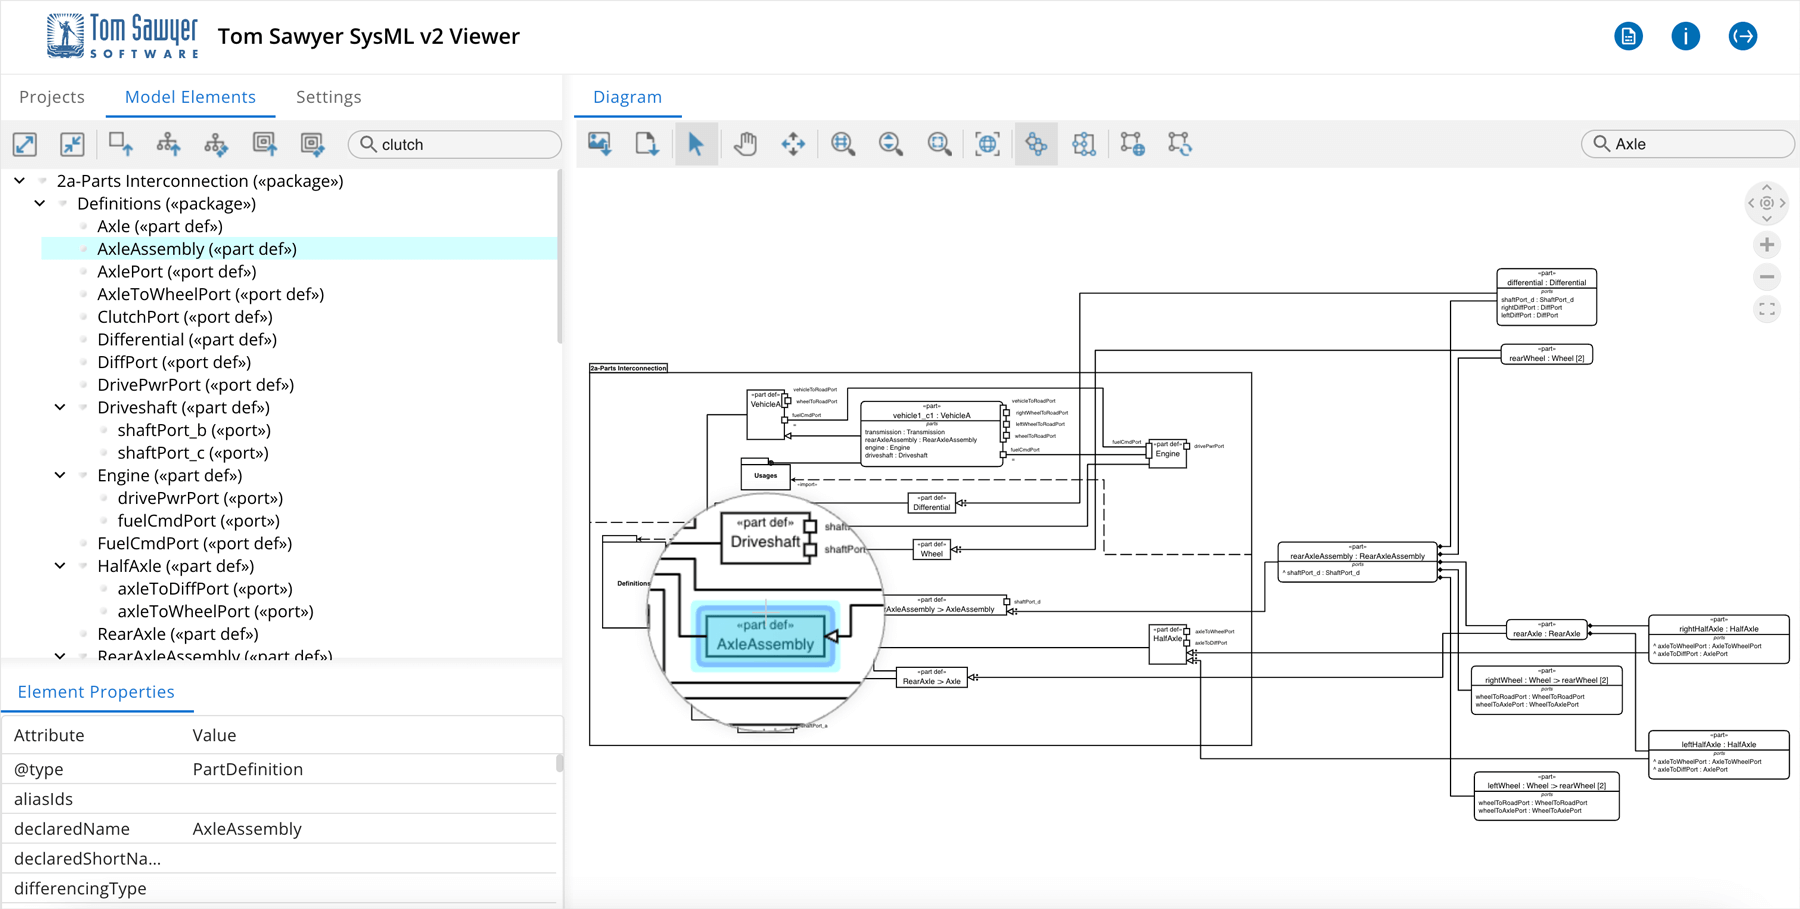Select the Pan tool in the diagram toolbar
Image resolution: width=1800 pixels, height=909 pixels.
click(745, 143)
